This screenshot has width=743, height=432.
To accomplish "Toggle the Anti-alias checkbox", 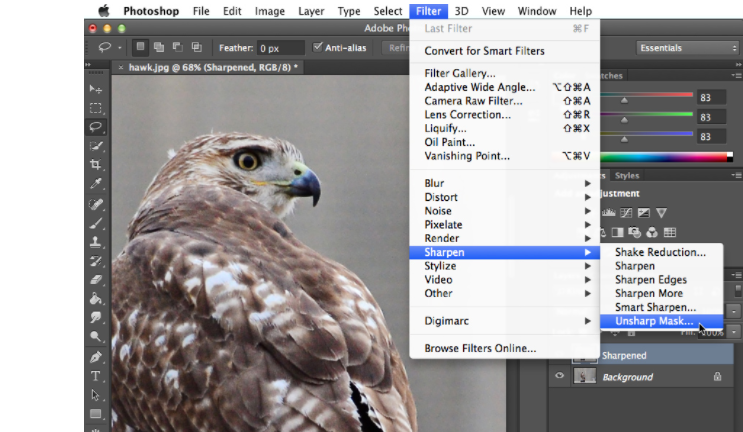I will pos(318,47).
